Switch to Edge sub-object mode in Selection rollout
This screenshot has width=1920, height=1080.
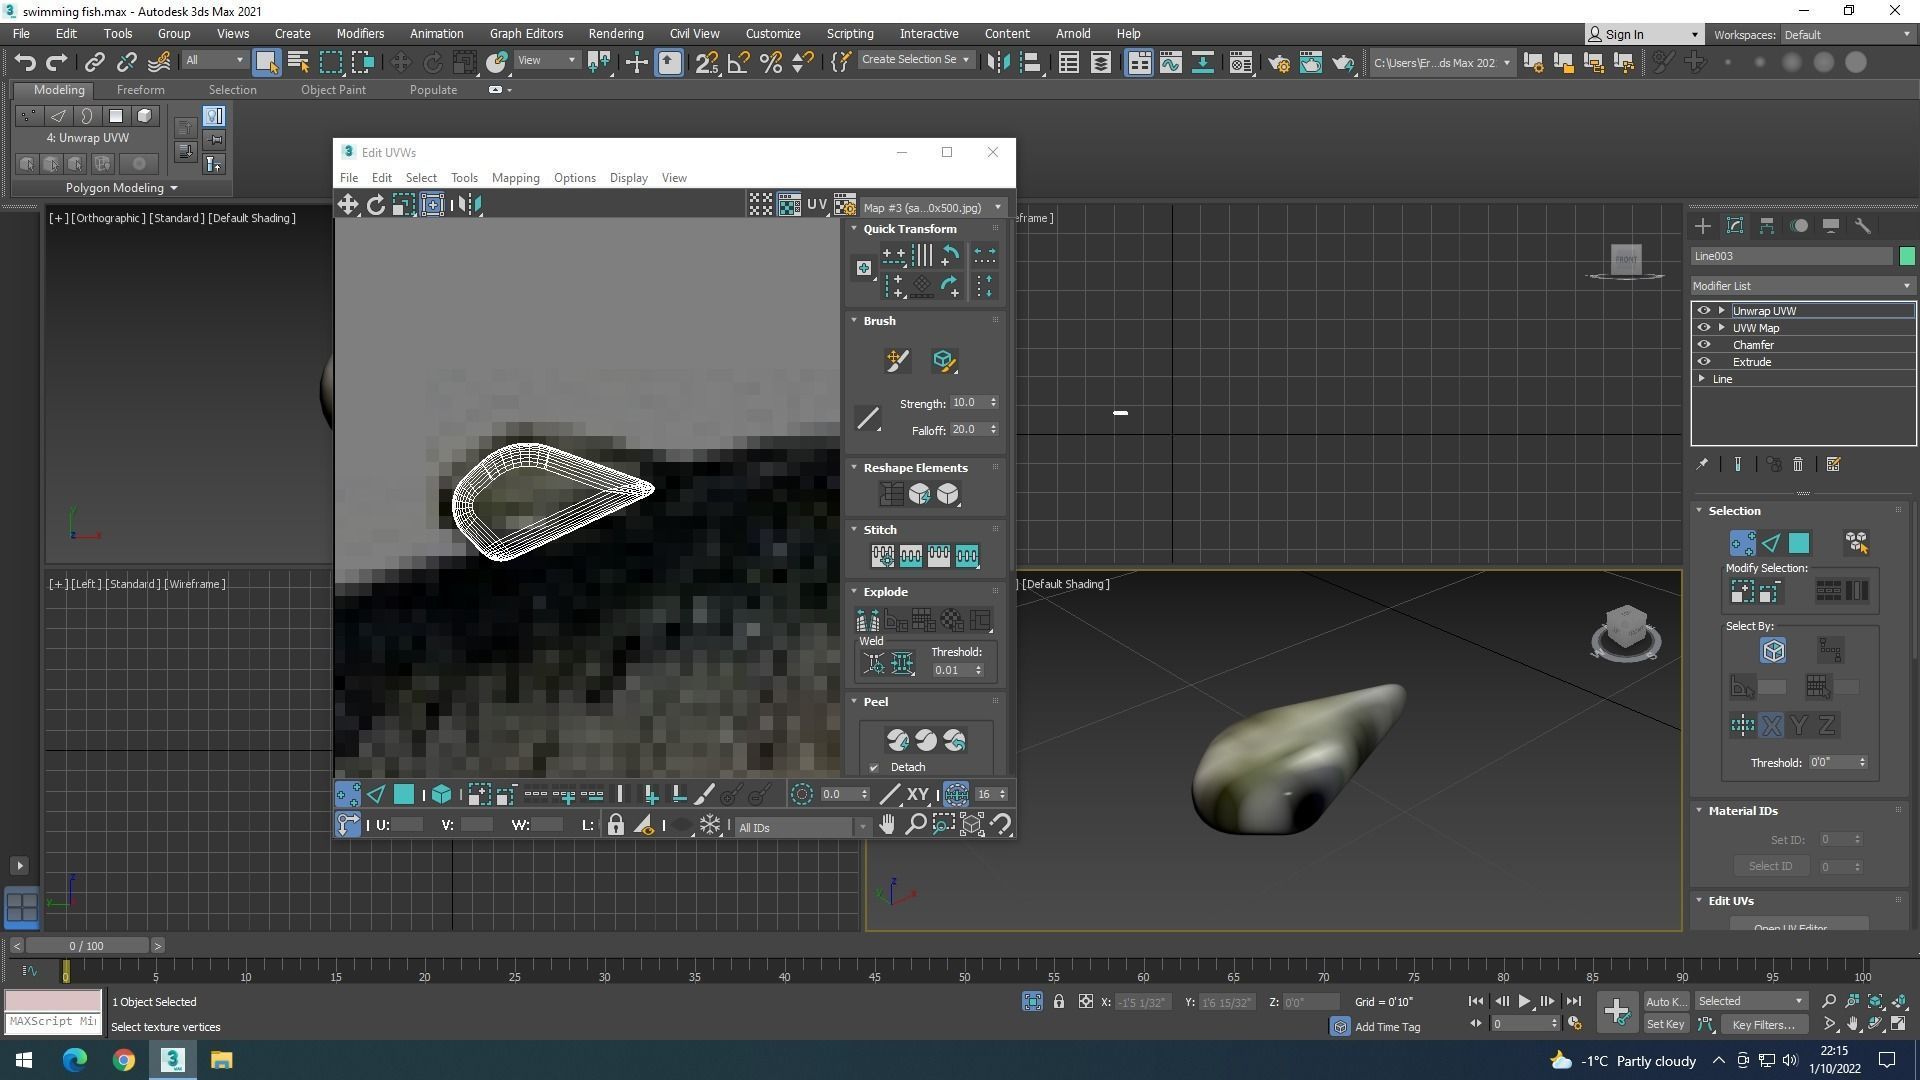click(x=1770, y=543)
